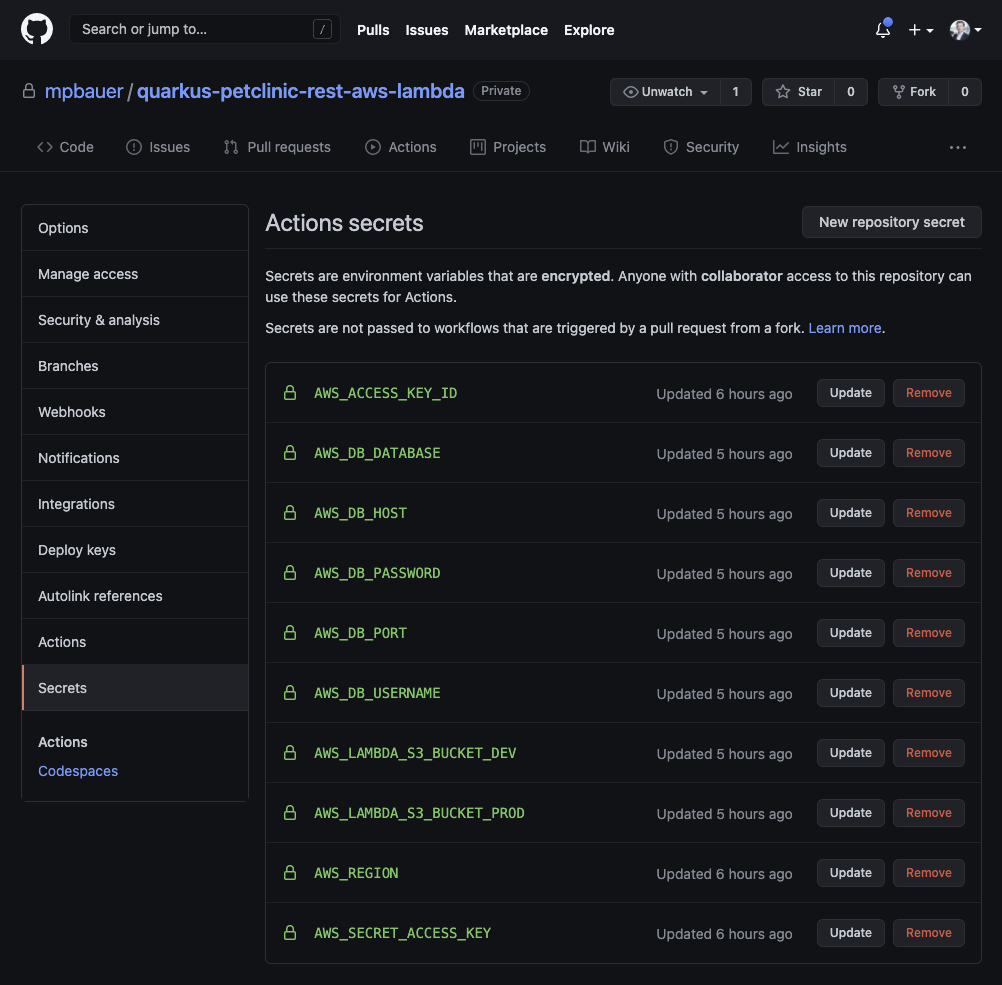Switch to the repository Issues tab
The image size is (1002, 985).
[158, 147]
